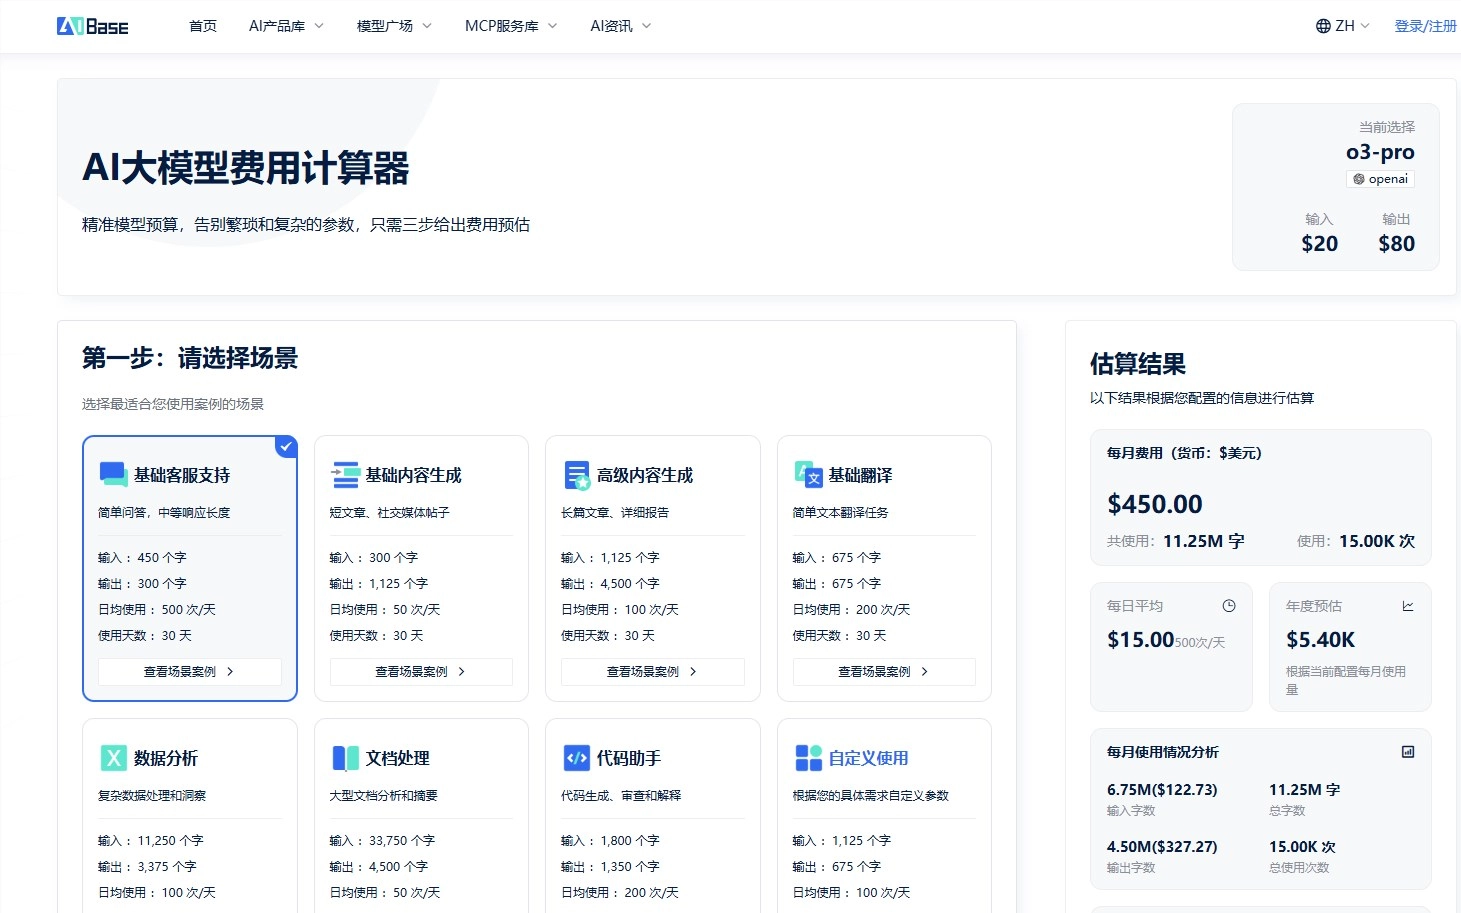
Task: Click the openai logo badge
Action: click(1380, 179)
